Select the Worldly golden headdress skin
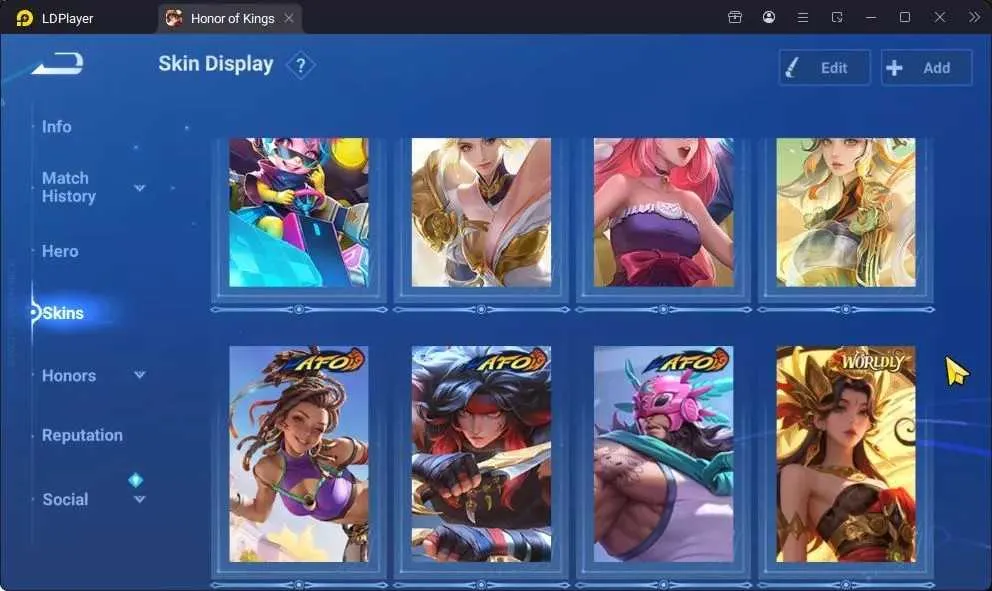This screenshot has height=591, width=992. tap(846, 454)
